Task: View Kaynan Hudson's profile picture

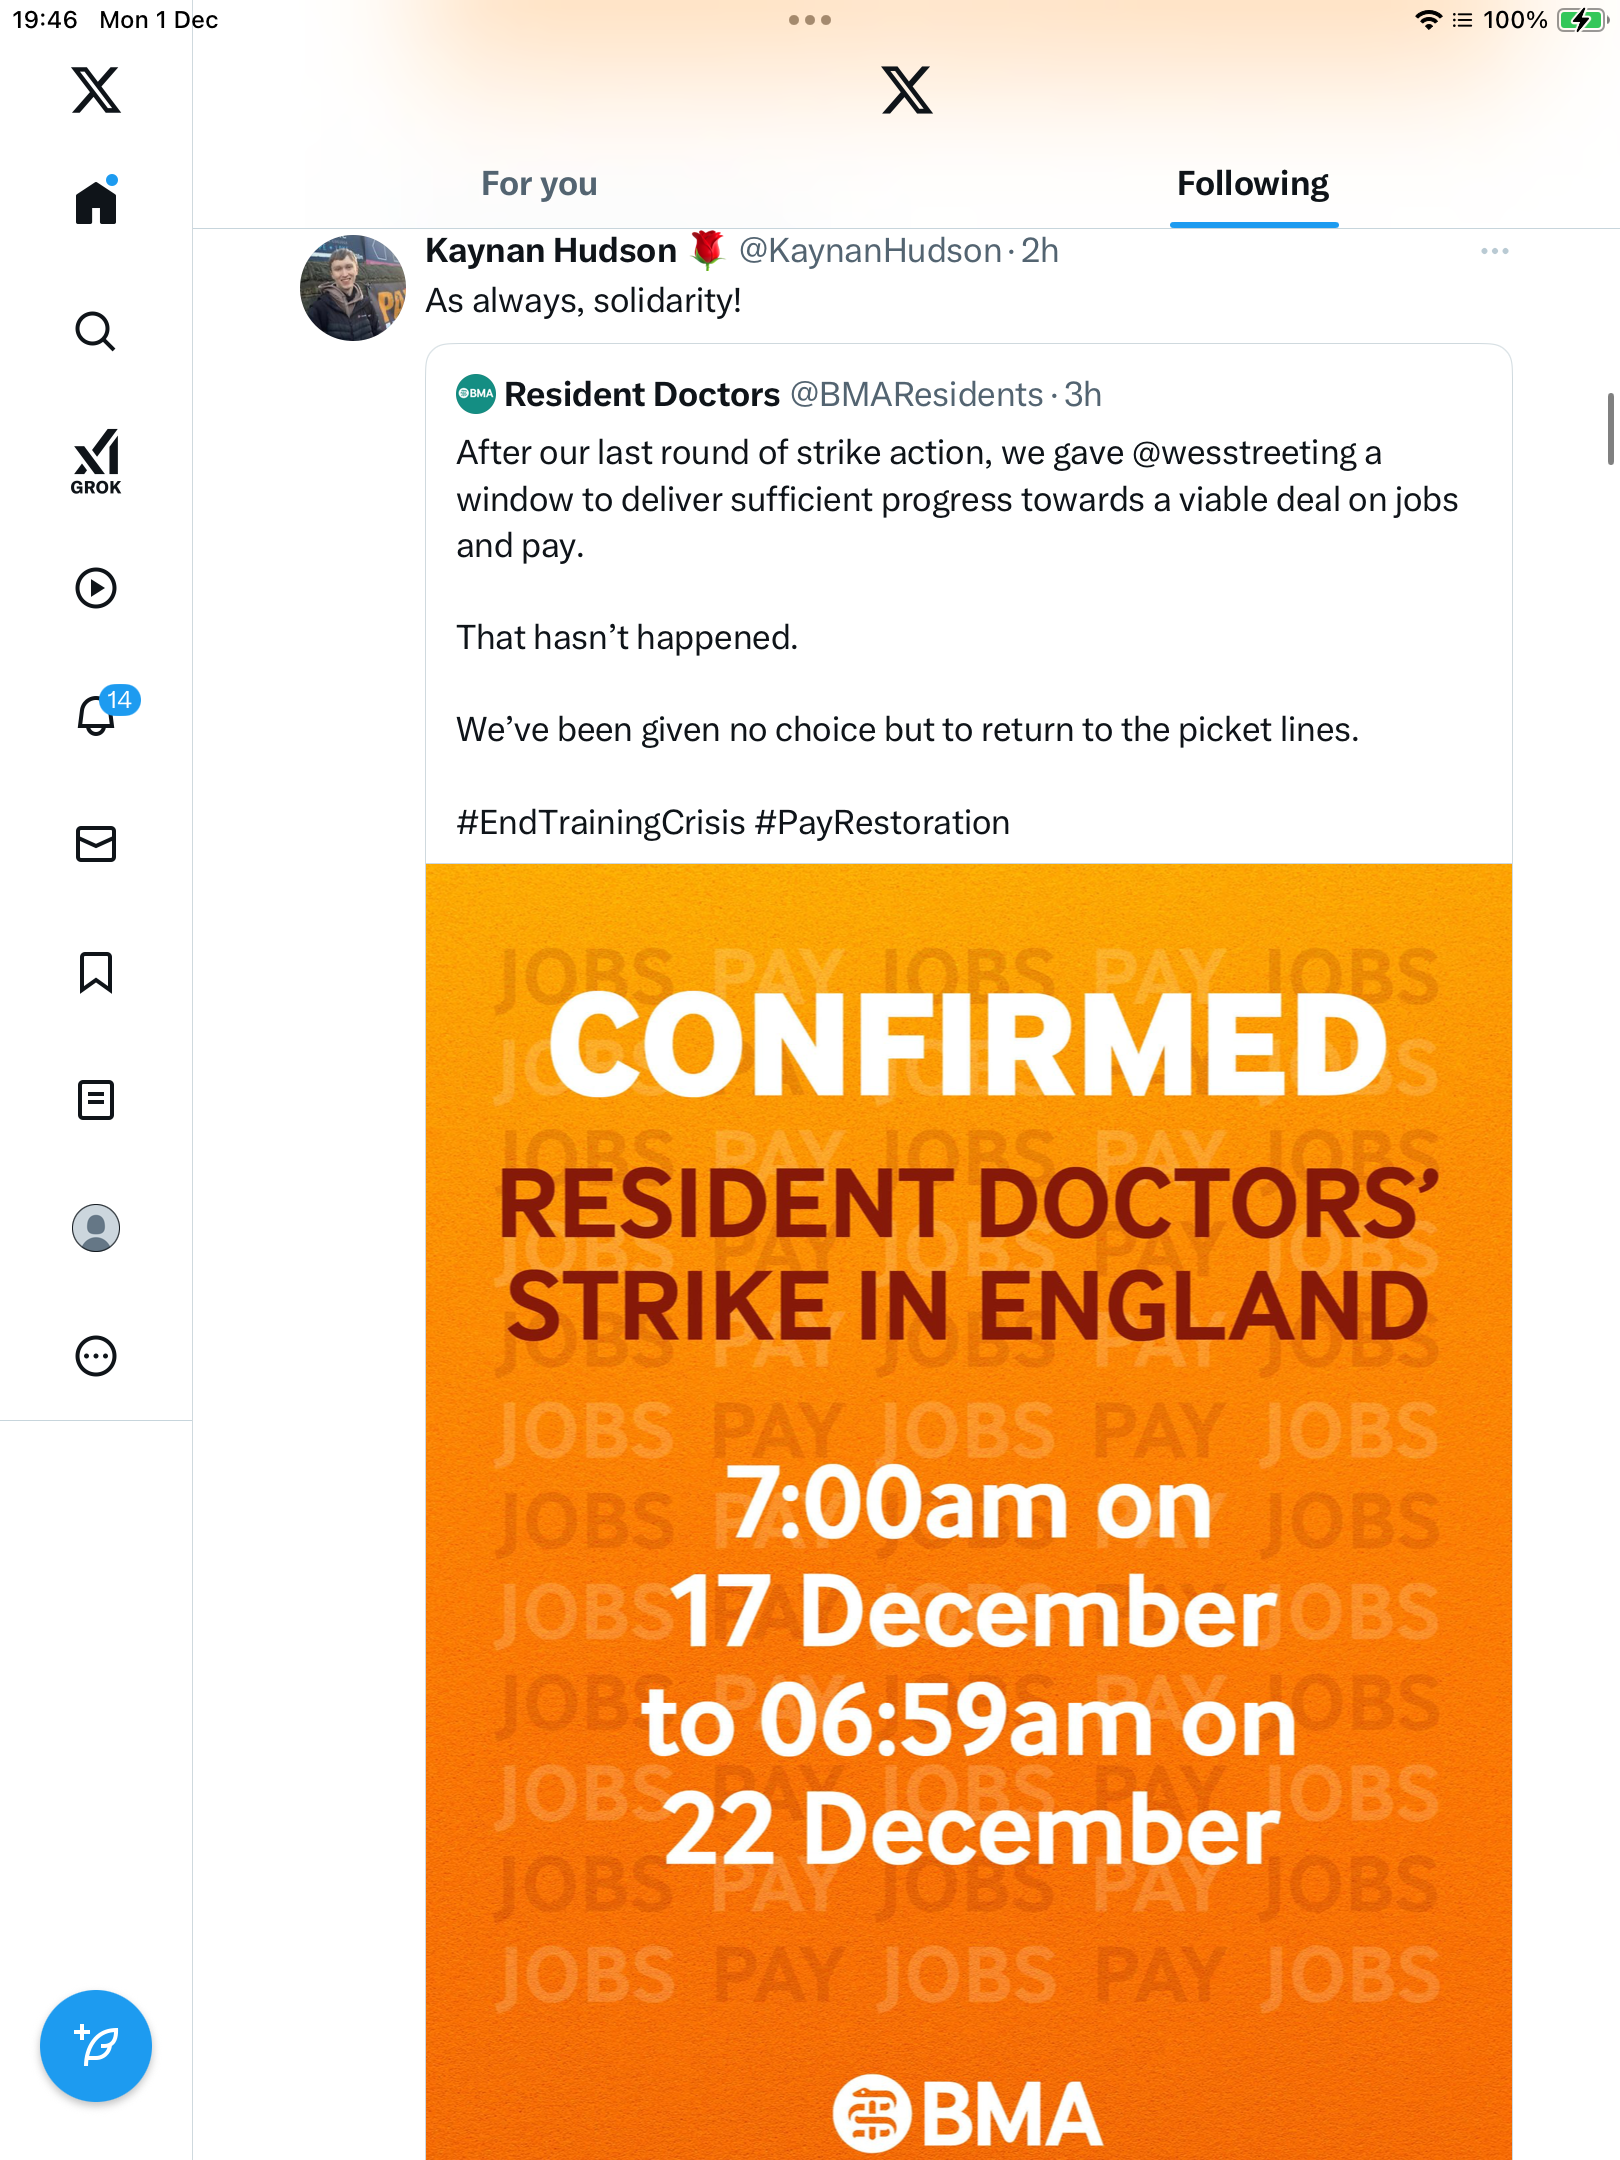Action: pos(353,288)
